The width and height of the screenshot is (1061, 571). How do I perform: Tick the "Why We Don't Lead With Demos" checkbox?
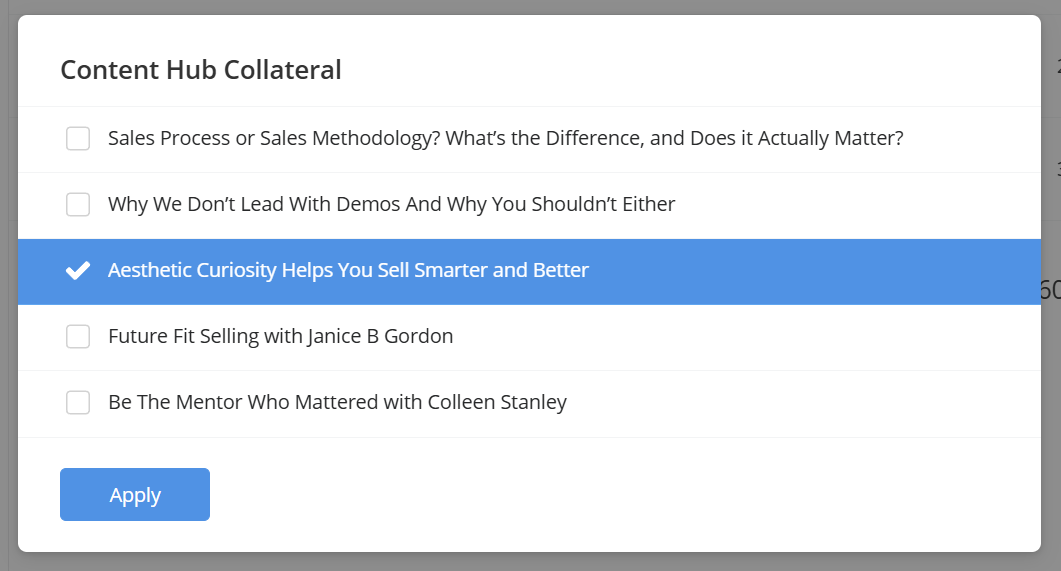click(78, 205)
